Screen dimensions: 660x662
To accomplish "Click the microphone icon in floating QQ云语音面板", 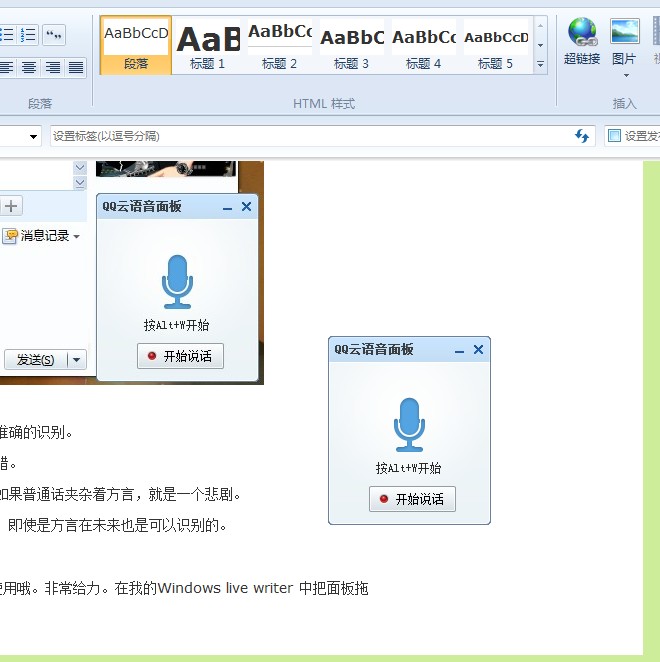I will point(409,424).
